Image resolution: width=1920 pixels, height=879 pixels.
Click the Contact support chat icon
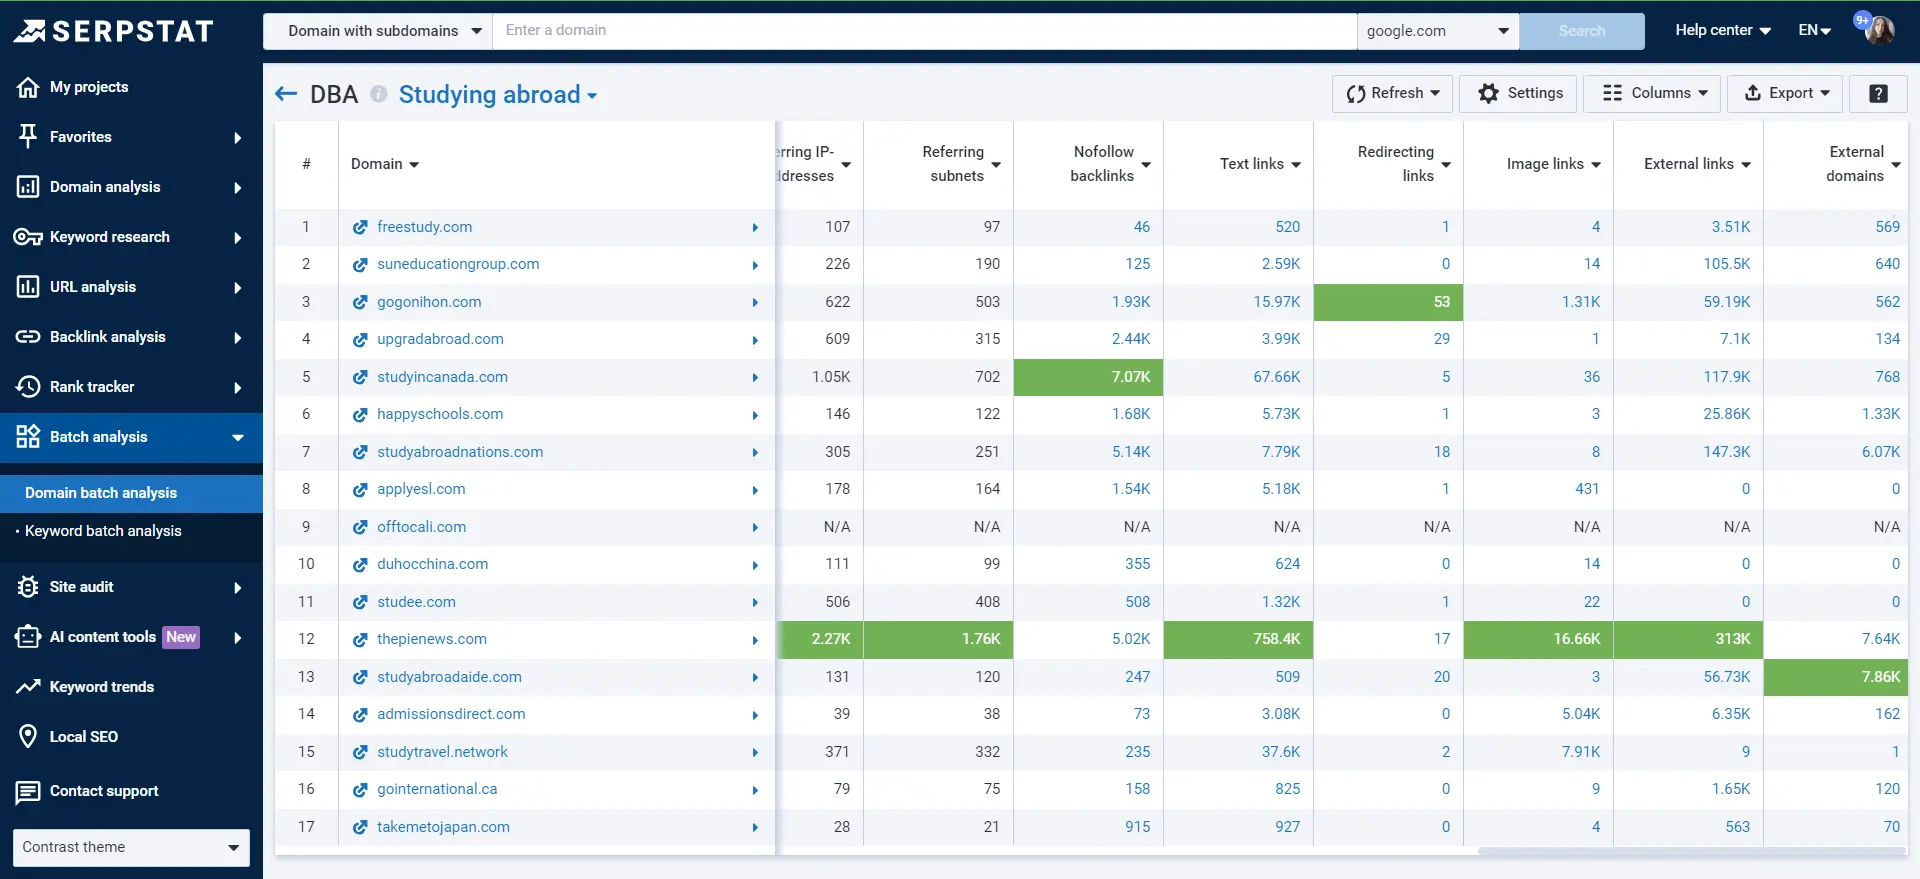tap(28, 792)
